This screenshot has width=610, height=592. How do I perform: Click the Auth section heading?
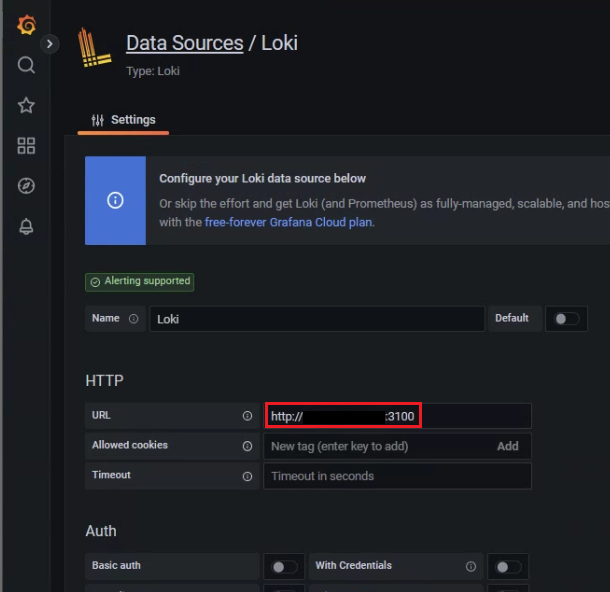pos(101,531)
